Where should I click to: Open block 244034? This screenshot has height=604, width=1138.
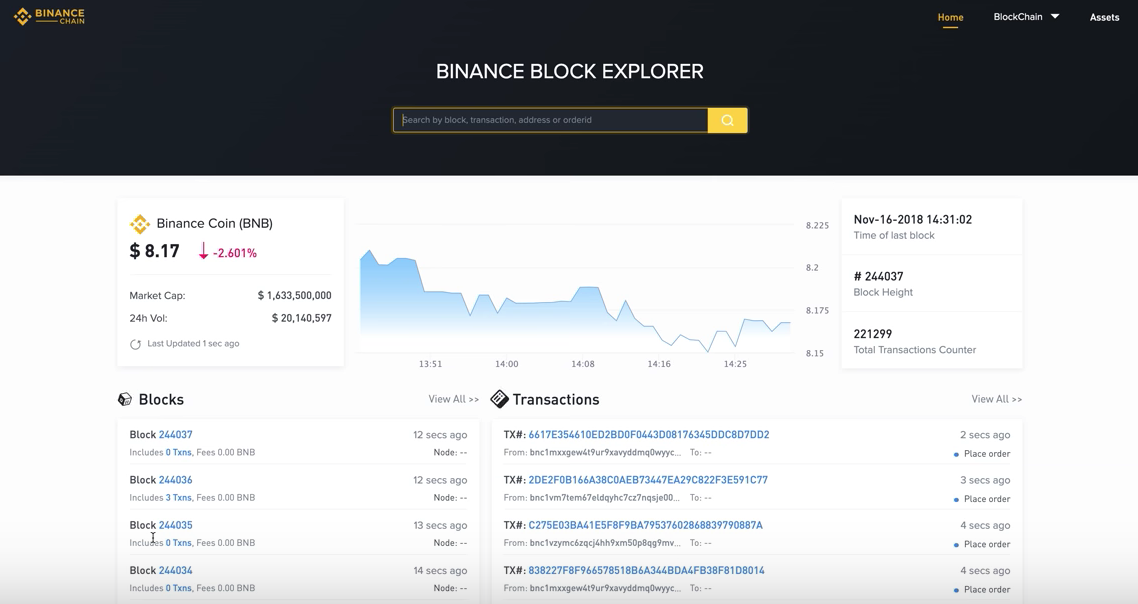point(176,571)
